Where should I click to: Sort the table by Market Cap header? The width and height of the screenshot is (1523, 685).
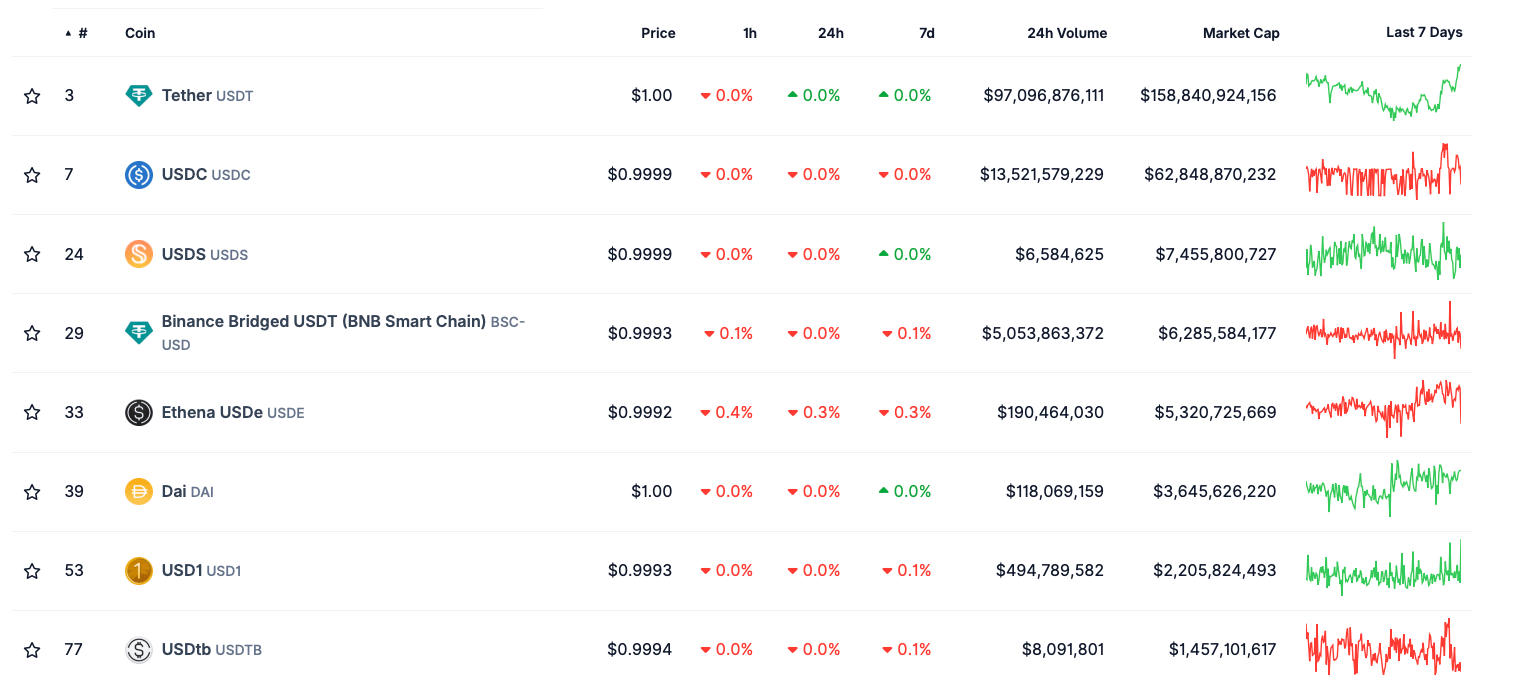point(1241,33)
